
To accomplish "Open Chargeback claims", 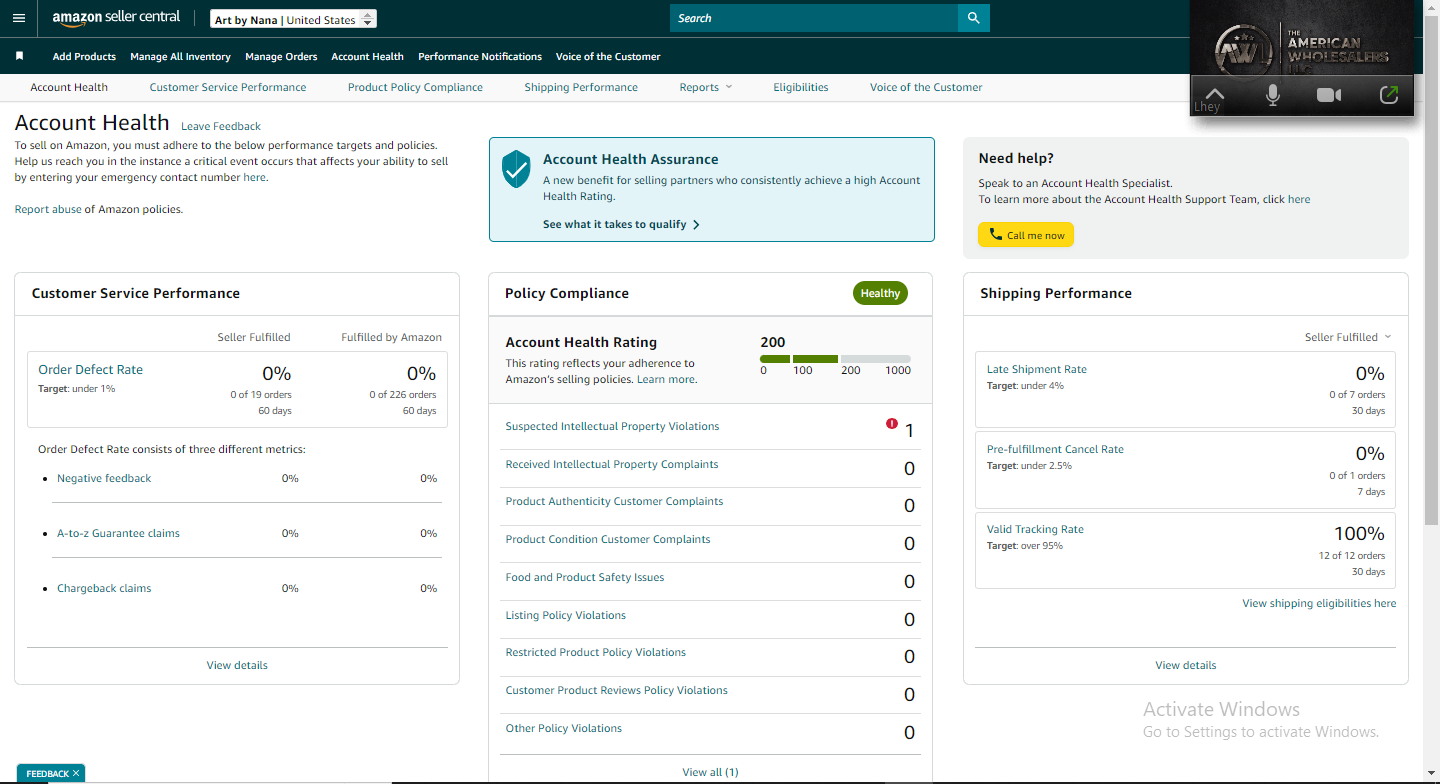I will [x=104, y=589].
